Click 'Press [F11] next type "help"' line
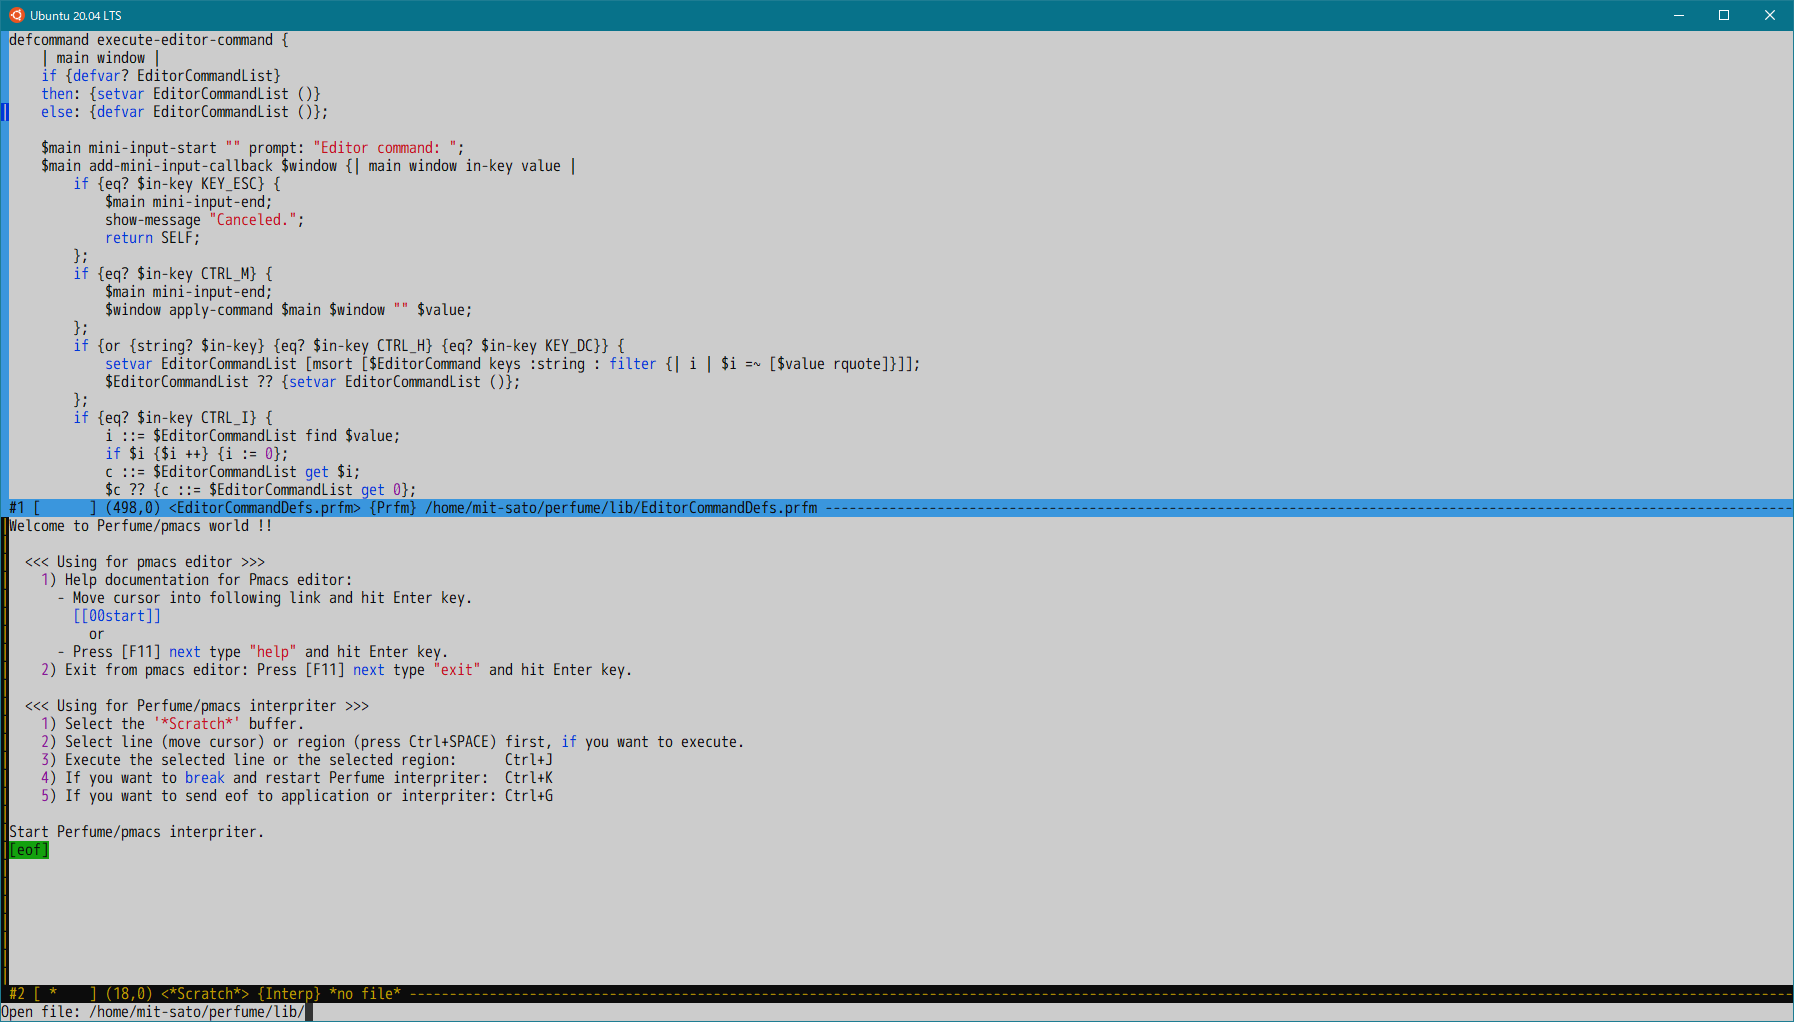 (253, 652)
